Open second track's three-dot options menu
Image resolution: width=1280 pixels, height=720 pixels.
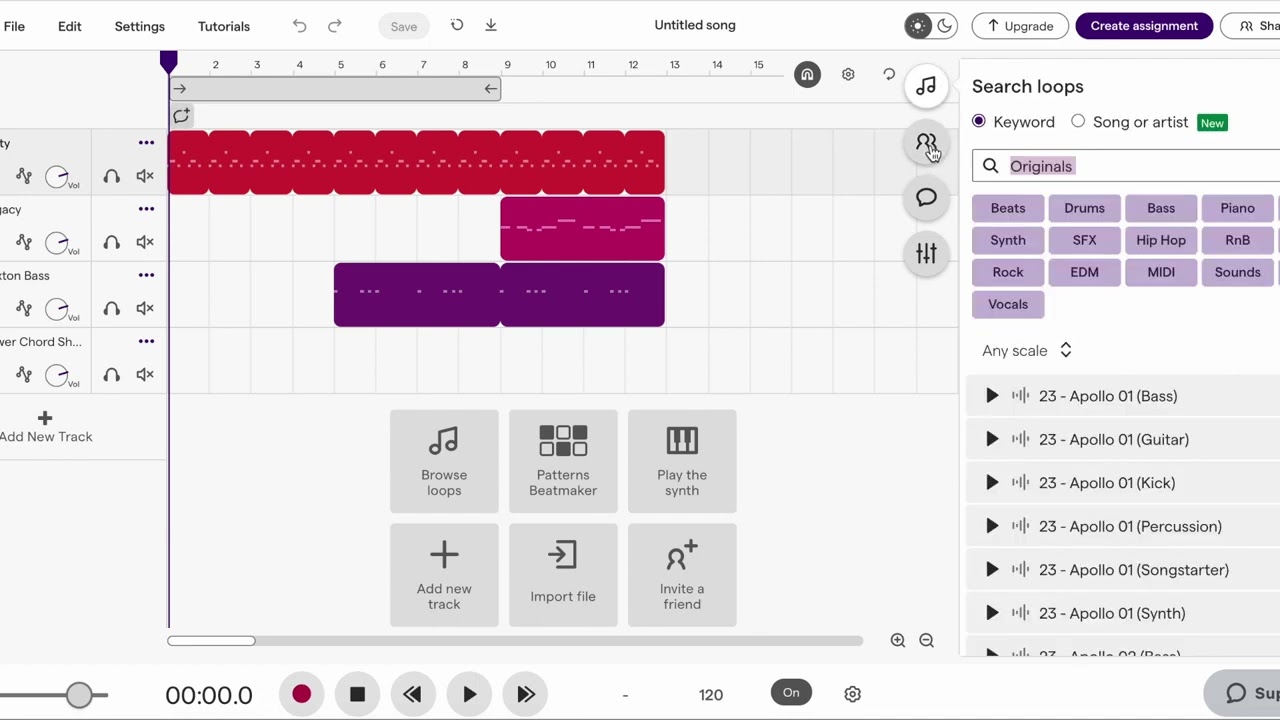point(147,209)
